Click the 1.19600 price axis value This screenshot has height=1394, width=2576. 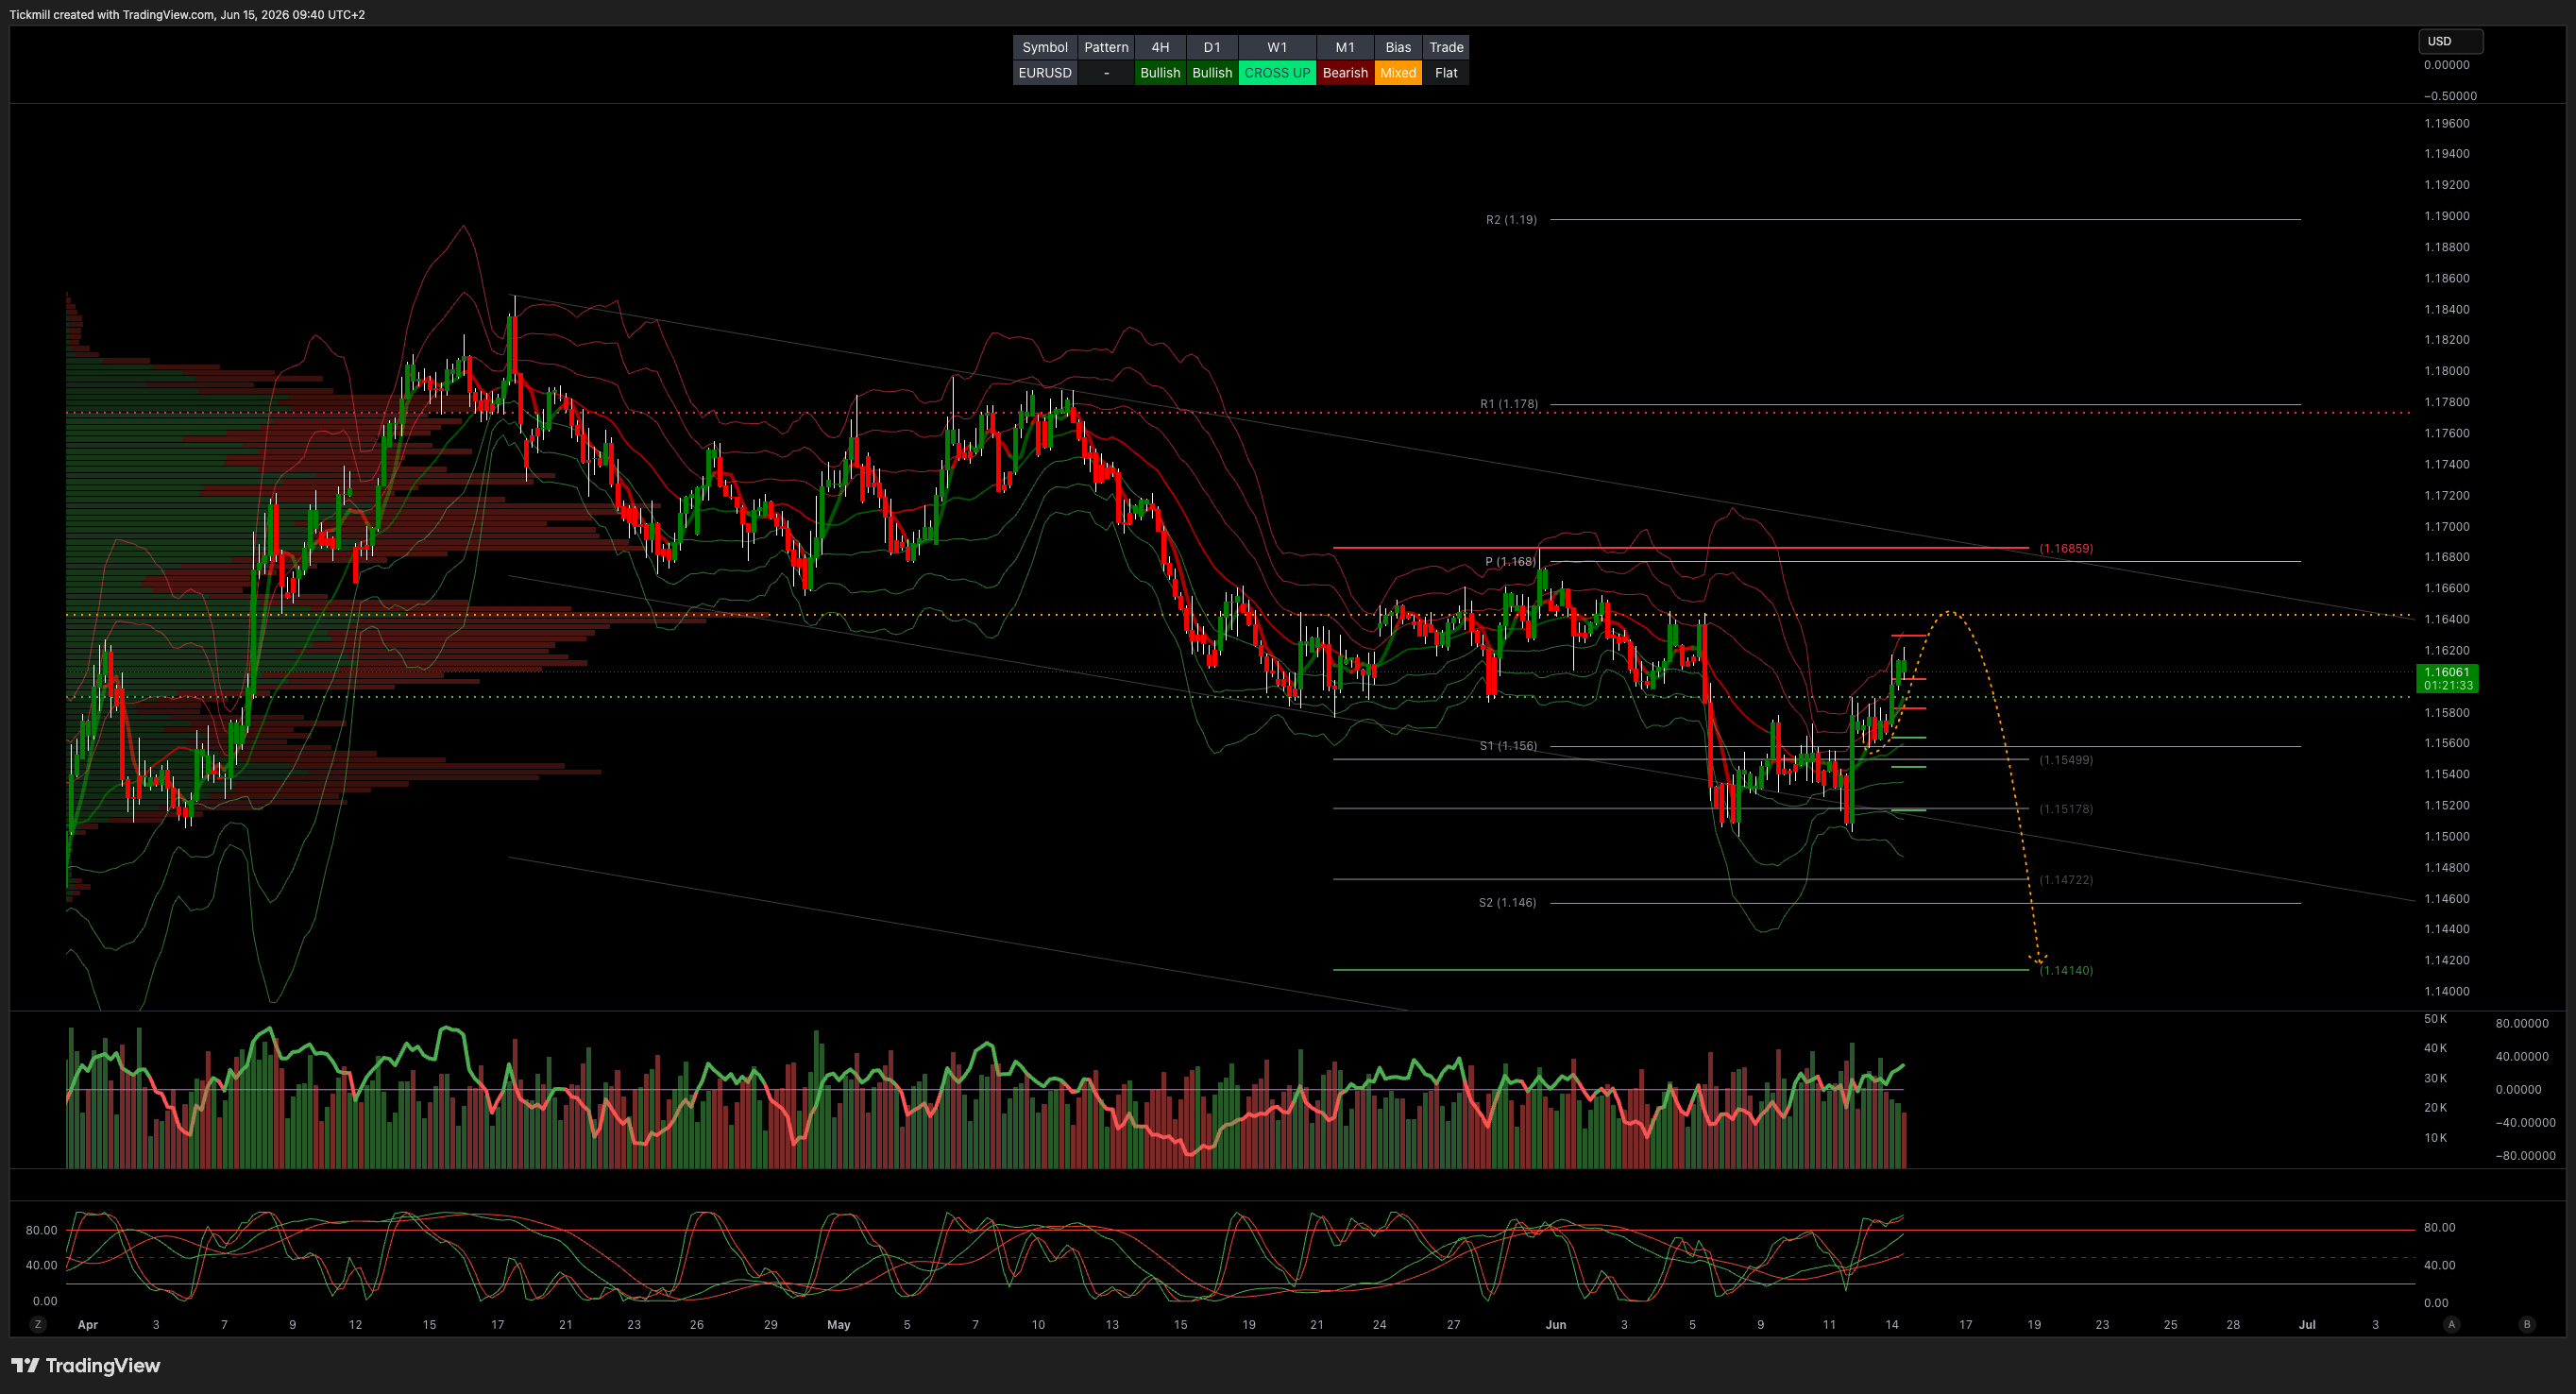point(2446,124)
